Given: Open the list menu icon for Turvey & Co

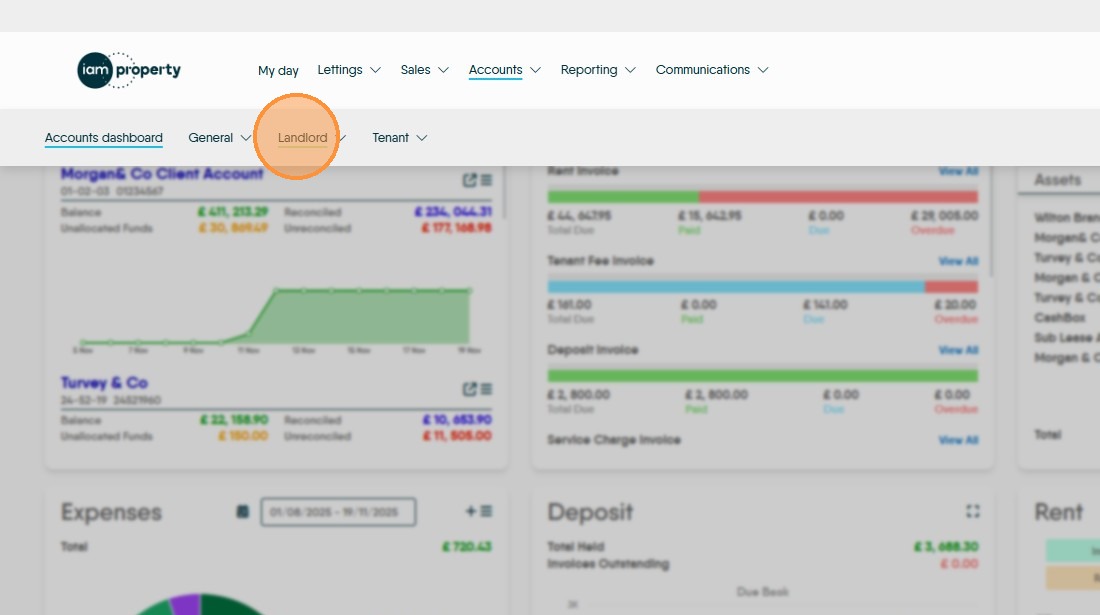Looking at the screenshot, I should 486,388.
